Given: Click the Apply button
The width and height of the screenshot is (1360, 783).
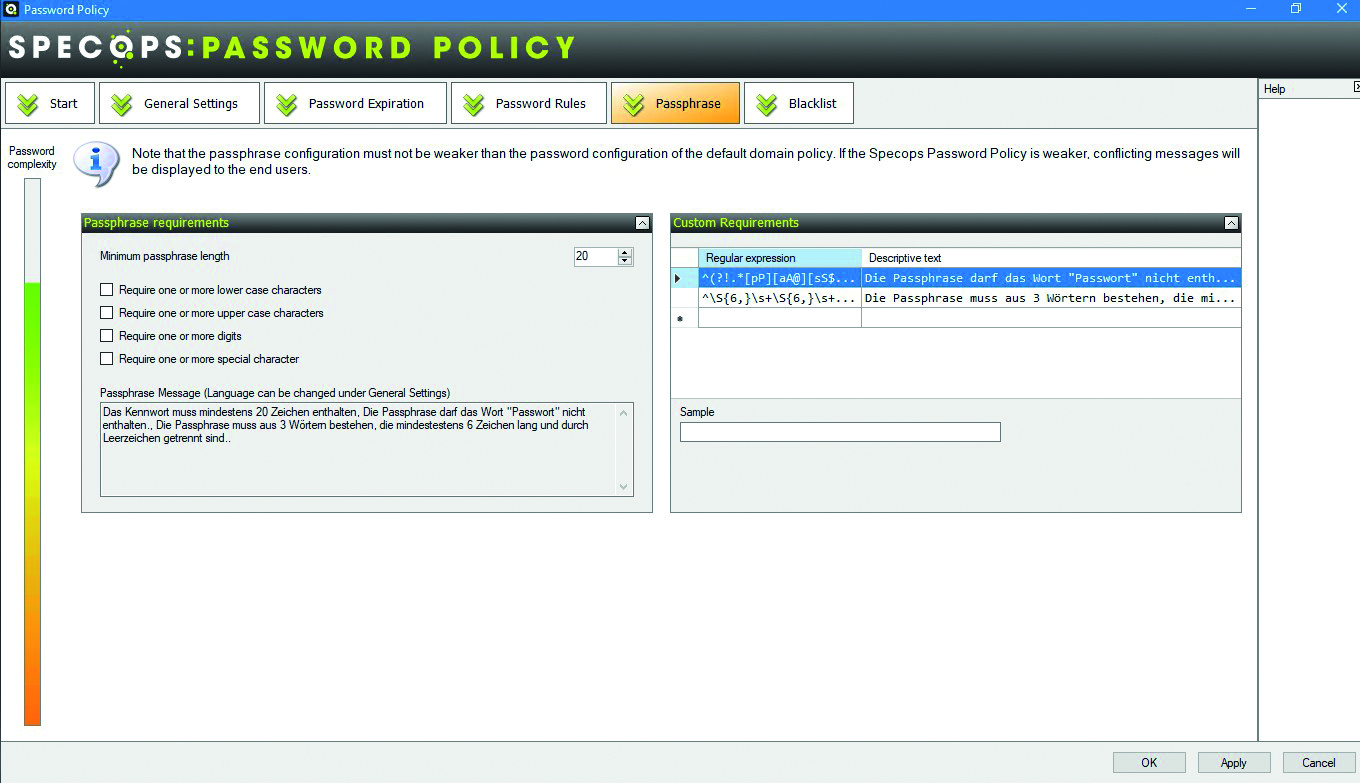Looking at the screenshot, I should click(x=1233, y=763).
